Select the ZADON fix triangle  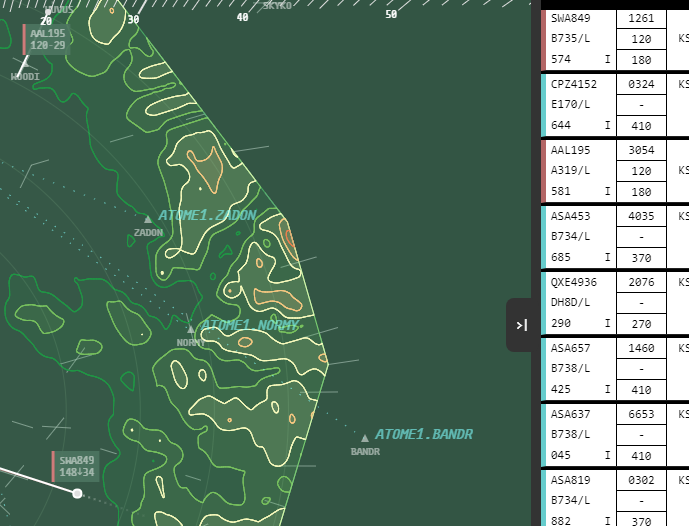[x=148, y=219]
